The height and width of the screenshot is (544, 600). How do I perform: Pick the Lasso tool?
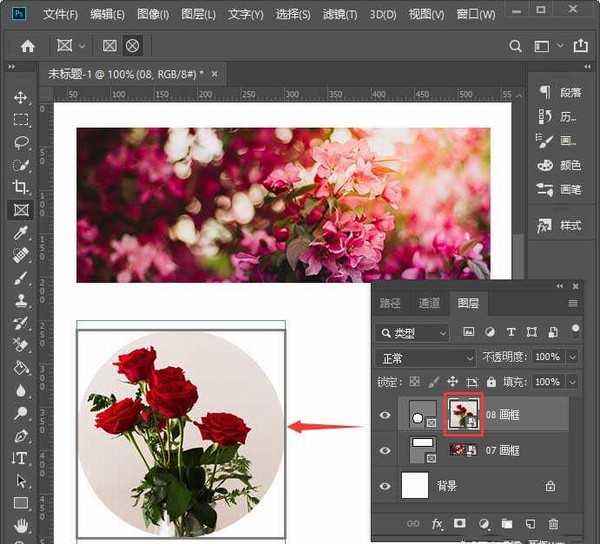point(20,142)
